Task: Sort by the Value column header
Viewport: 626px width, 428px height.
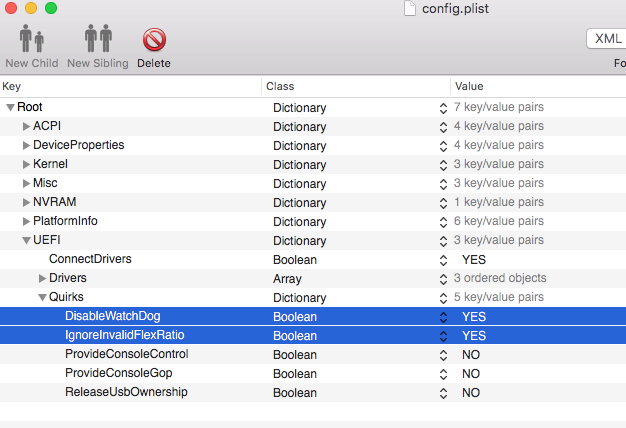Action: coord(538,86)
